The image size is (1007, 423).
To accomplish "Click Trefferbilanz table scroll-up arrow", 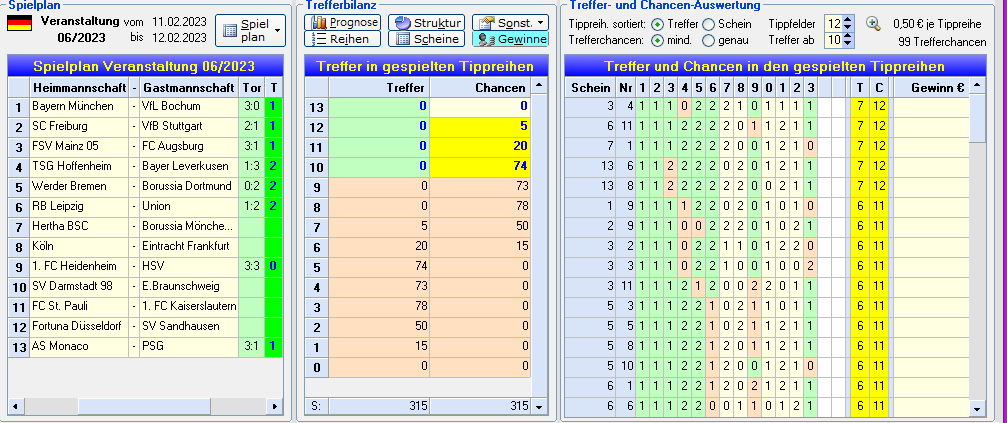I will point(539,85).
